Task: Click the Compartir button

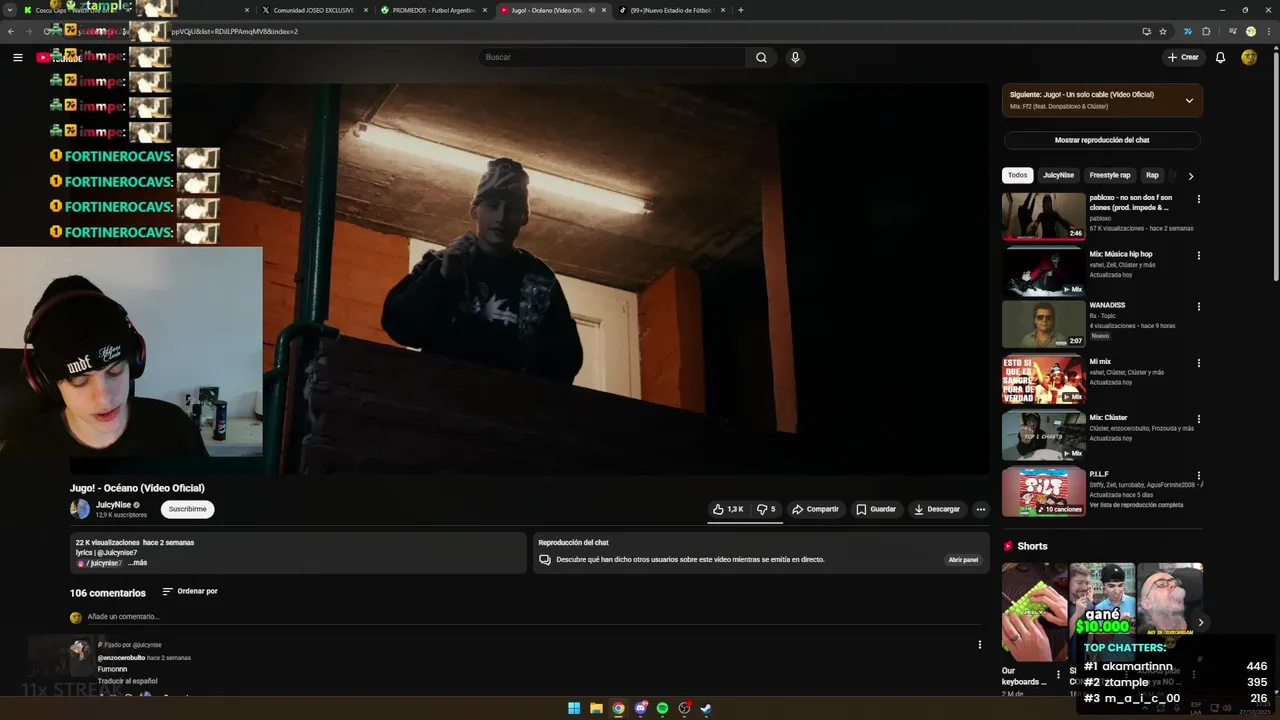Action: tap(815, 509)
